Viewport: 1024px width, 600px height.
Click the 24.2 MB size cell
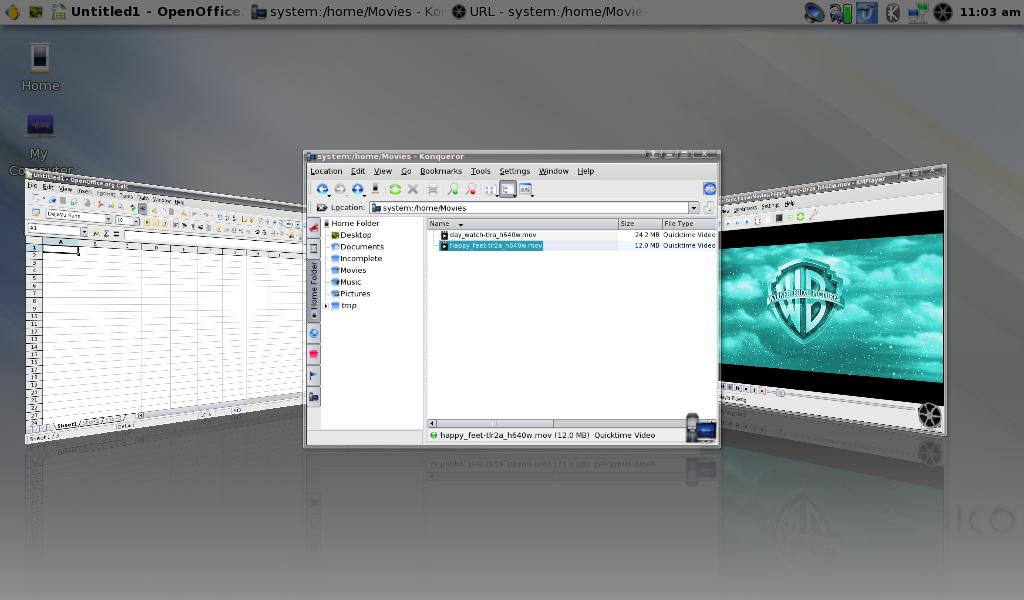click(x=647, y=235)
